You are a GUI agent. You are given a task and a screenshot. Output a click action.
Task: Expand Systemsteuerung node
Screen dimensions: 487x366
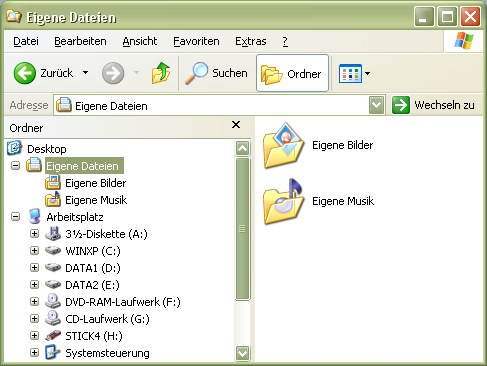(x=34, y=353)
